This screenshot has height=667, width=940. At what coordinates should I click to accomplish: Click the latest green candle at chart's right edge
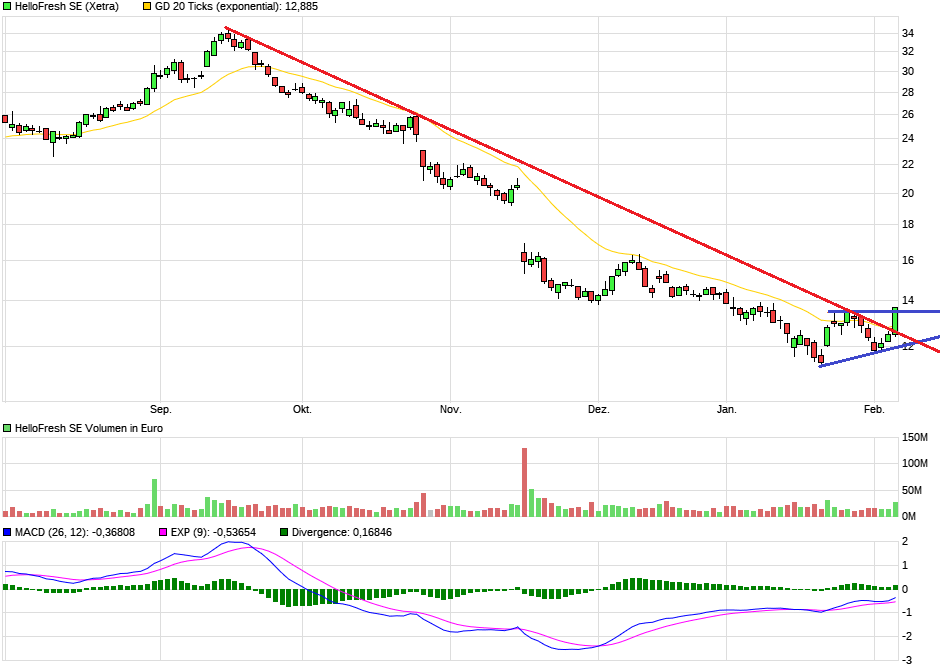[x=895, y=319]
